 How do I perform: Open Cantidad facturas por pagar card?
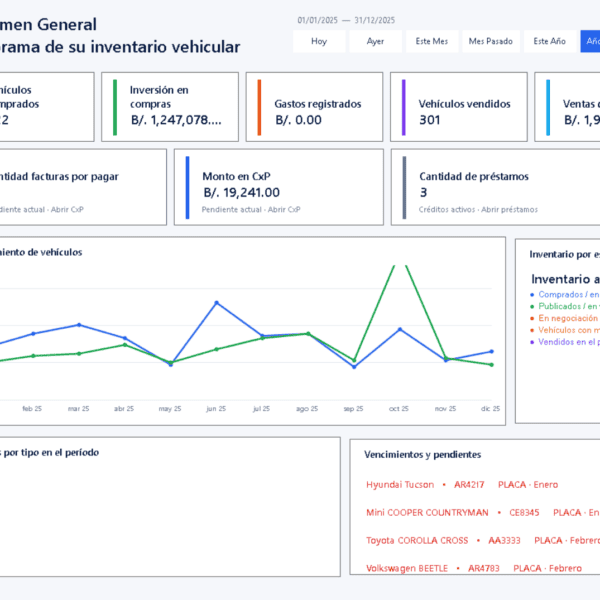(83, 187)
